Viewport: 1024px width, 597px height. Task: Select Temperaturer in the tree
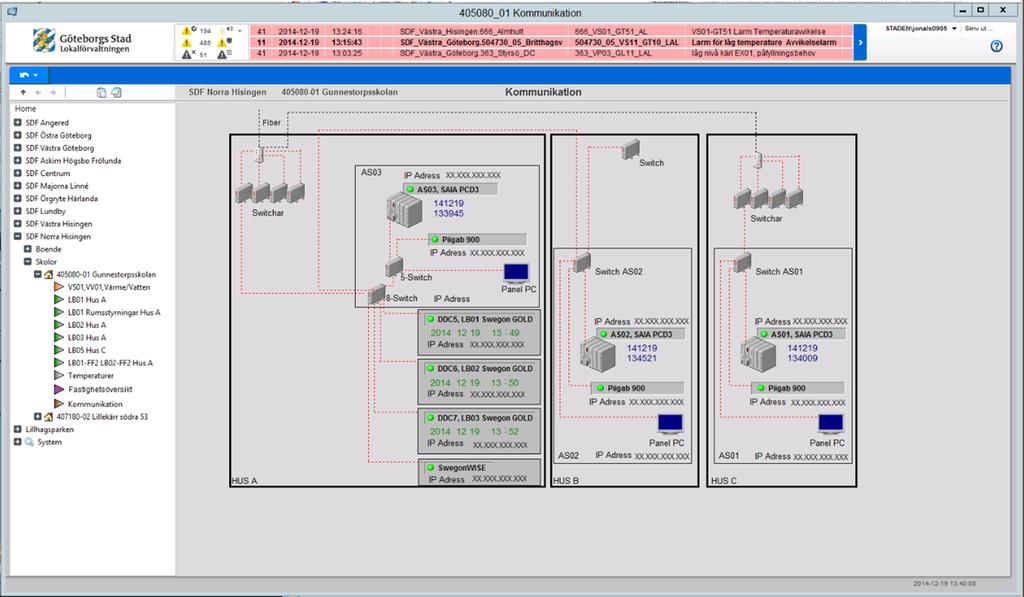(91, 376)
